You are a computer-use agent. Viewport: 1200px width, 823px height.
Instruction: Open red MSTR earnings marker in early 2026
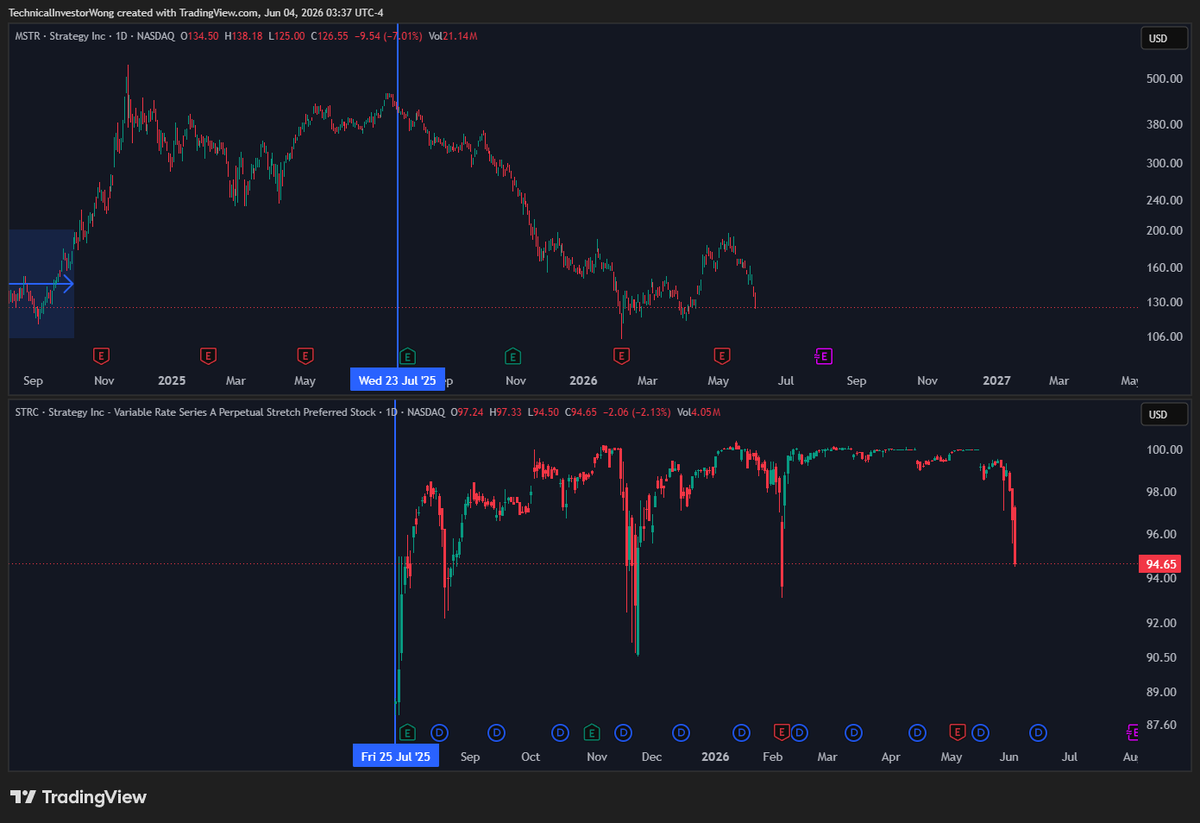(x=621, y=355)
